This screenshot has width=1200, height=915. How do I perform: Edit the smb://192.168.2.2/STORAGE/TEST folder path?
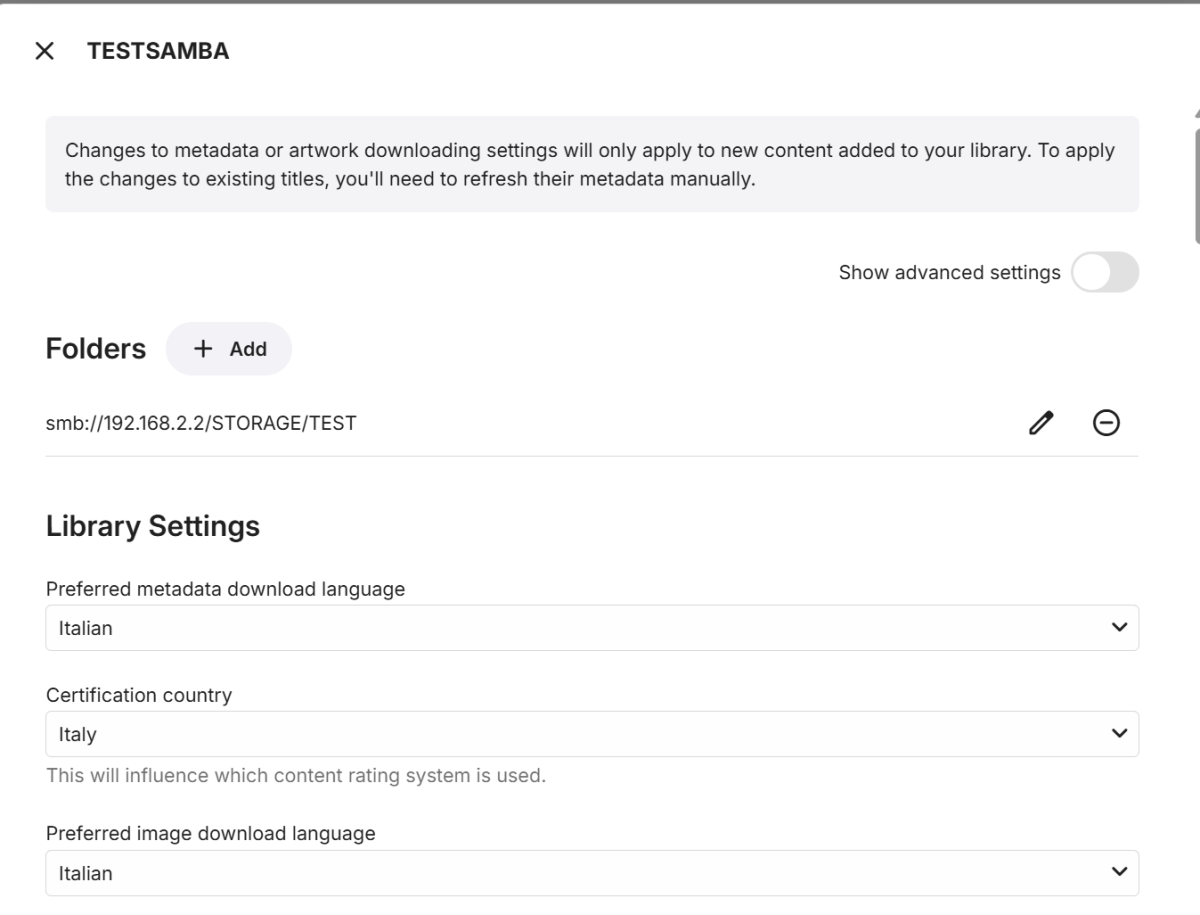pyautogui.click(x=1041, y=423)
